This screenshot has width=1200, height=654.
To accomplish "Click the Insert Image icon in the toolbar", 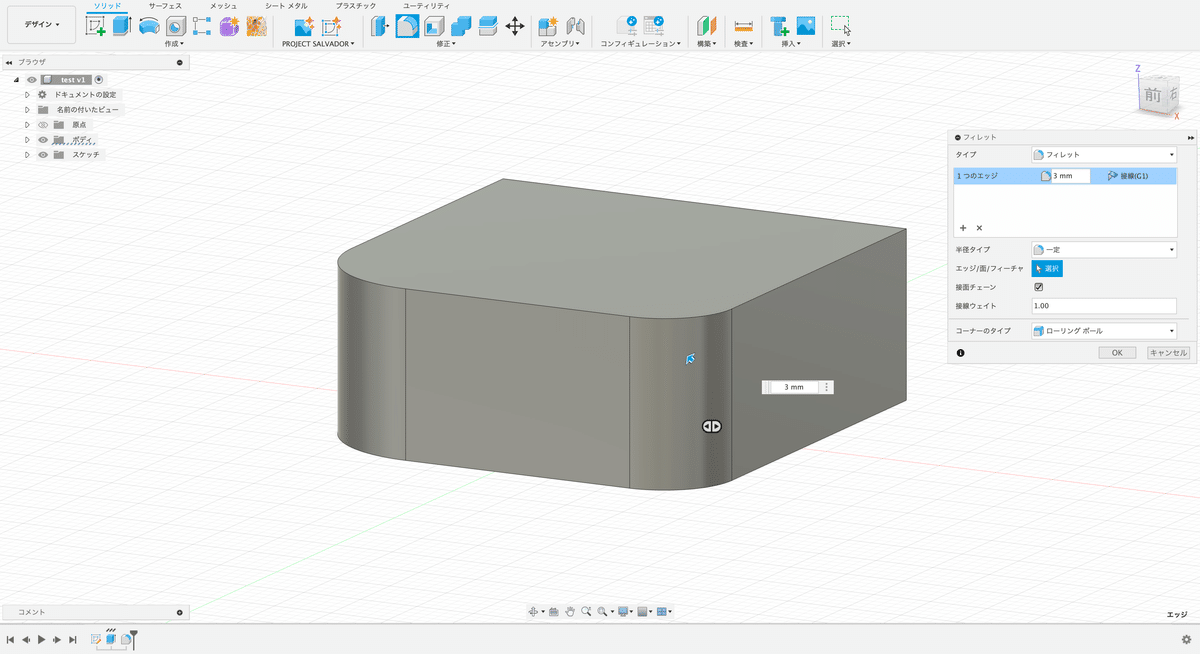I will click(805, 27).
